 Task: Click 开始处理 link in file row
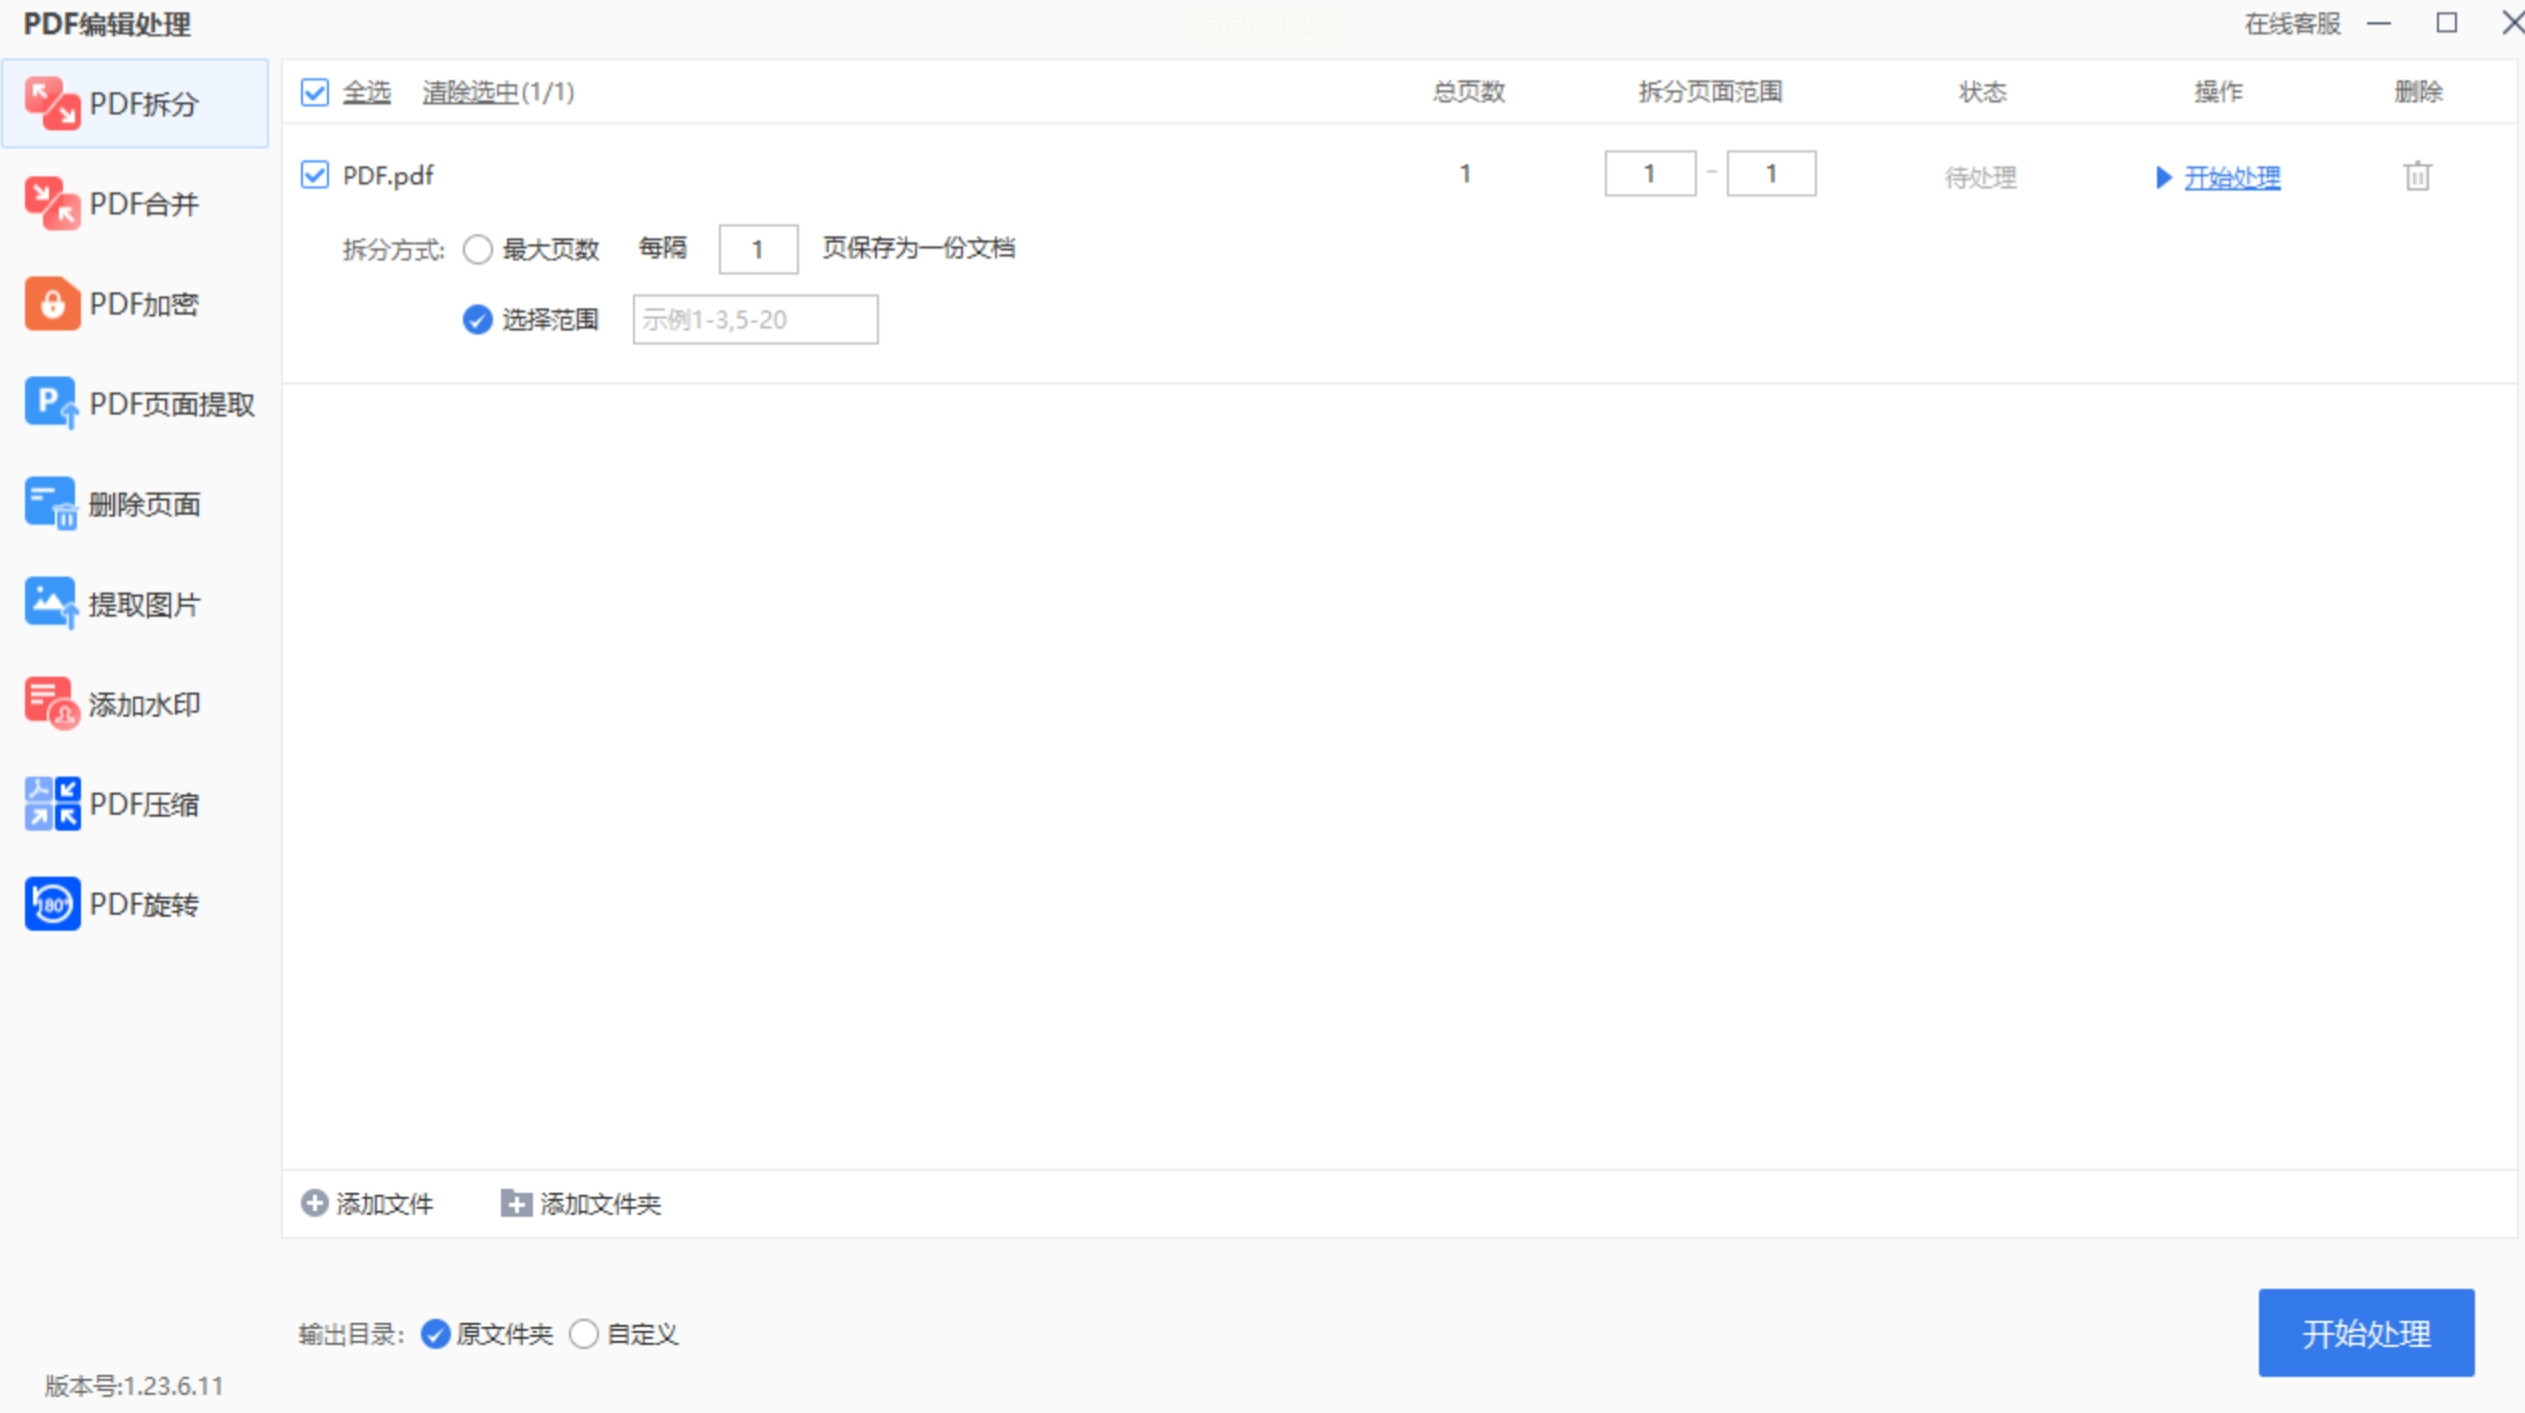tap(2231, 178)
